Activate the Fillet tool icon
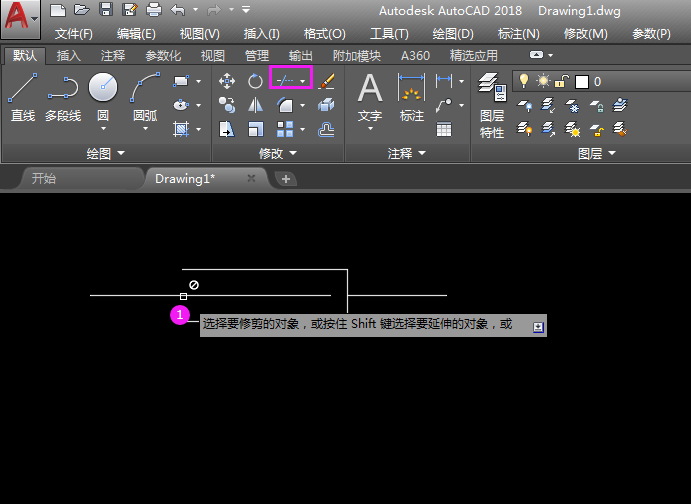 click(285, 105)
